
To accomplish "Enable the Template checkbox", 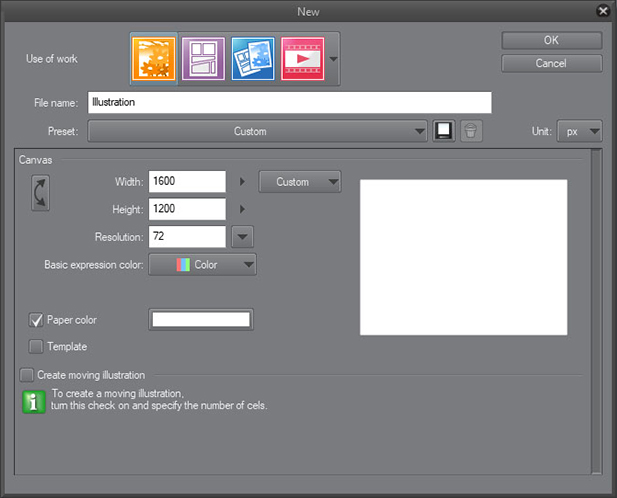I will (x=37, y=346).
